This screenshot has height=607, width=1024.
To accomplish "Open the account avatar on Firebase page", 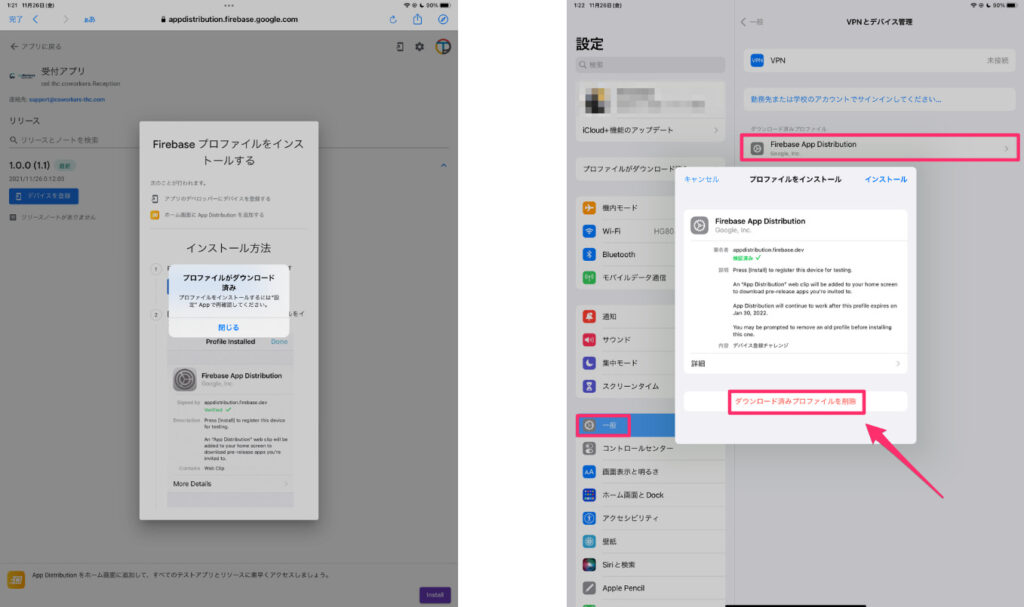I will tap(443, 46).
